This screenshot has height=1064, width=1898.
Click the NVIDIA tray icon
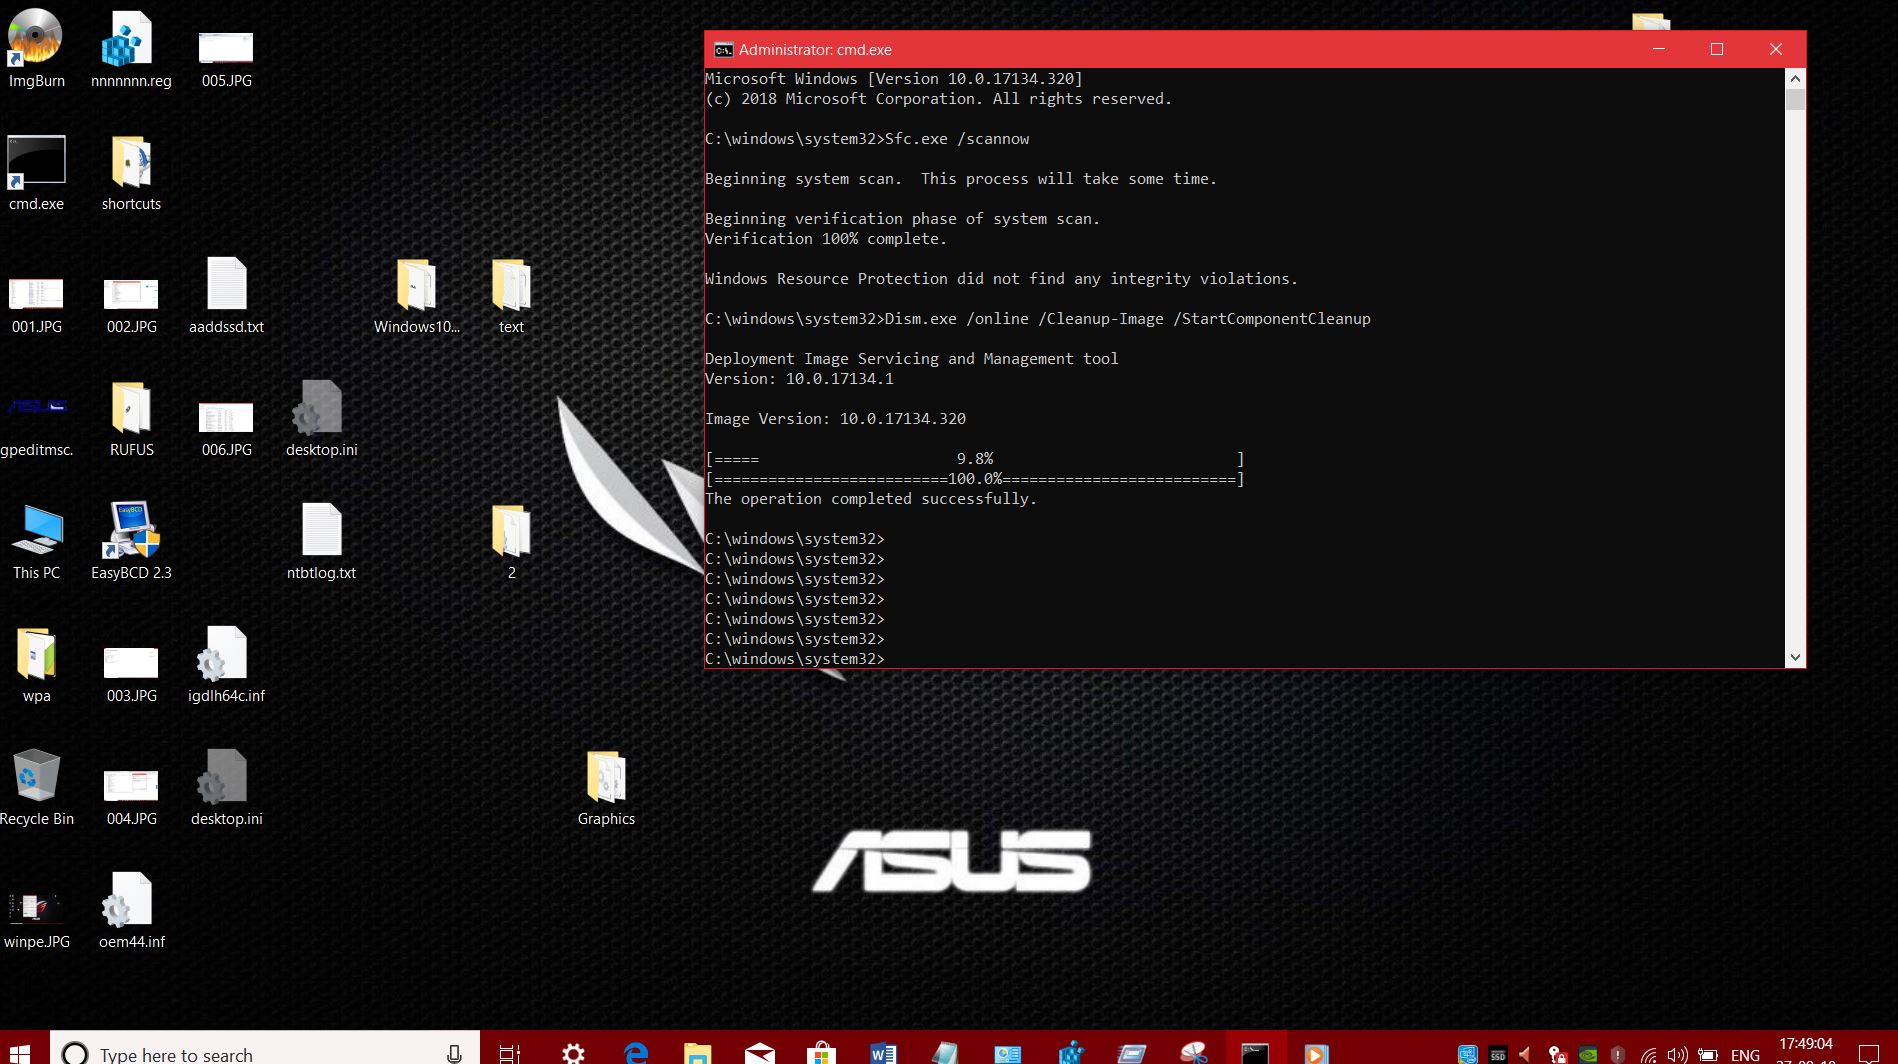(1587, 1054)
